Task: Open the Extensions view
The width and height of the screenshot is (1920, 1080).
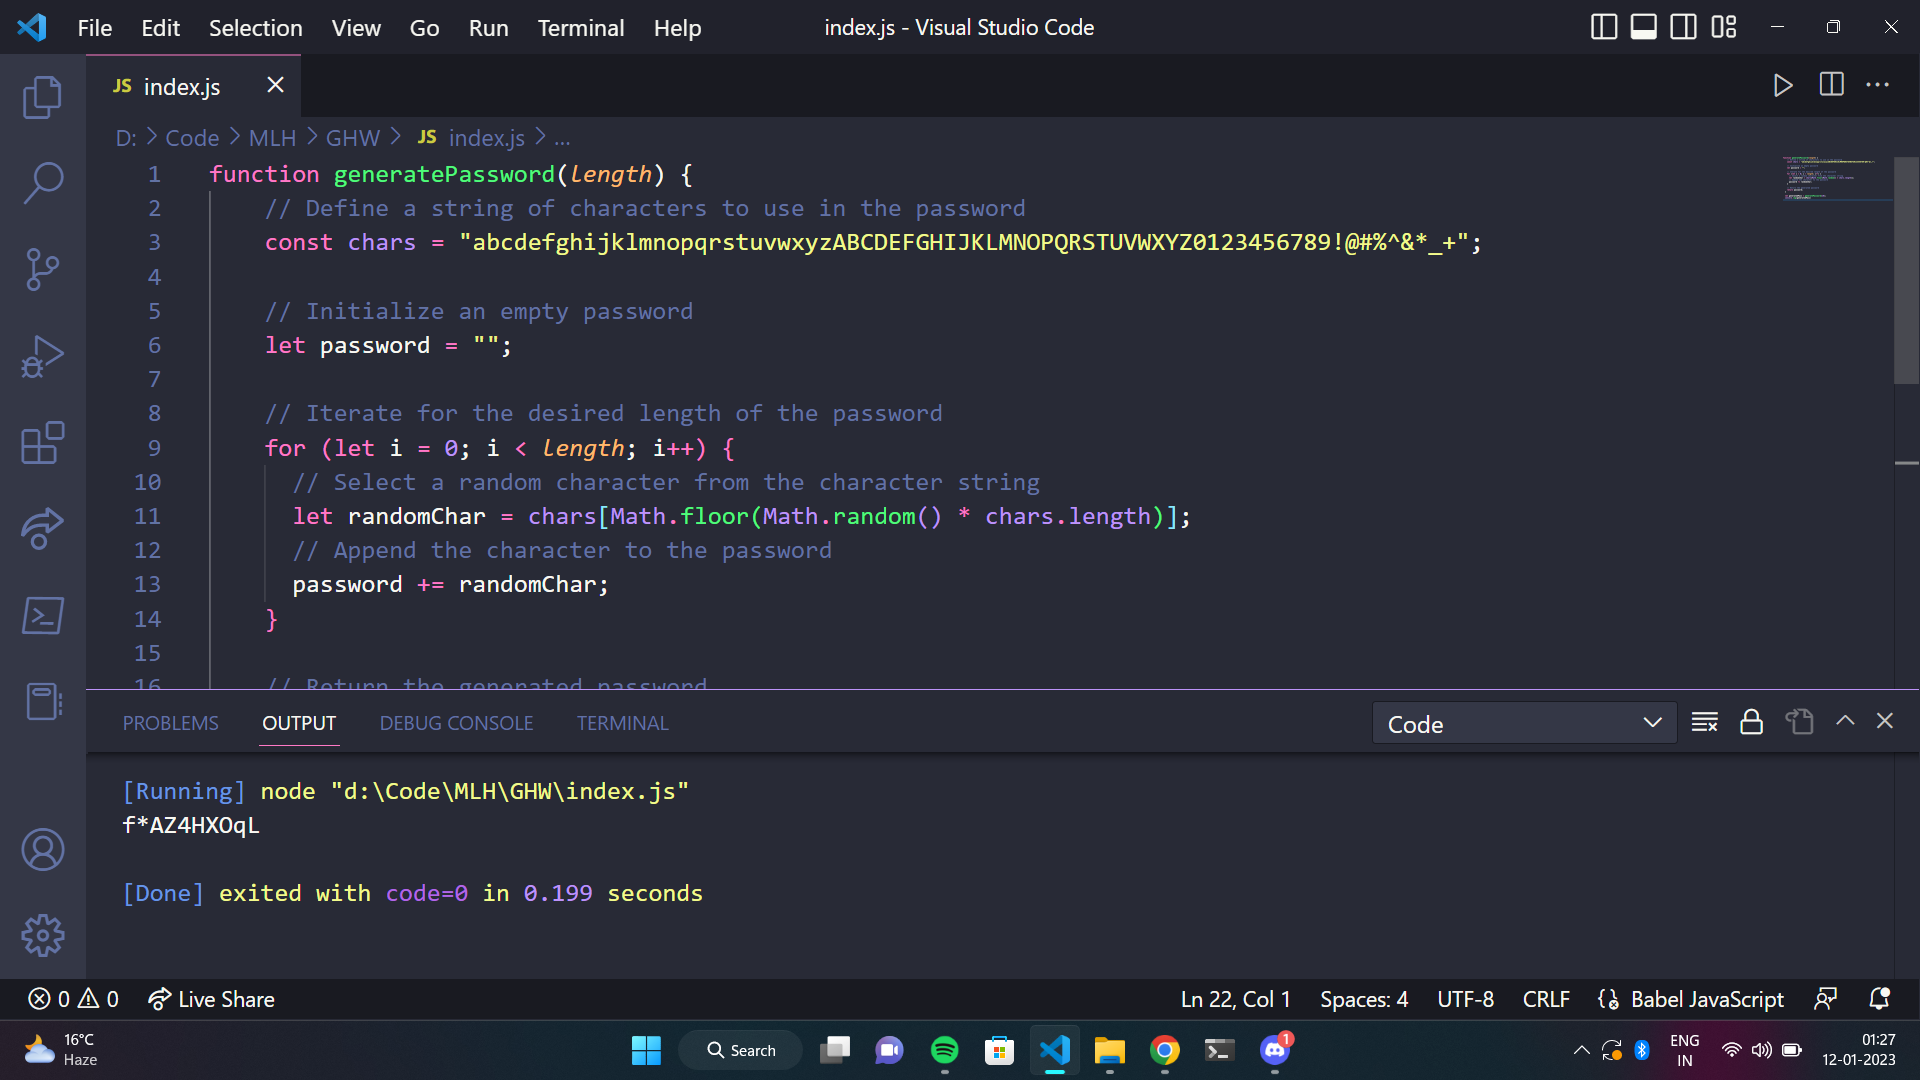Action: coord(42,442)
